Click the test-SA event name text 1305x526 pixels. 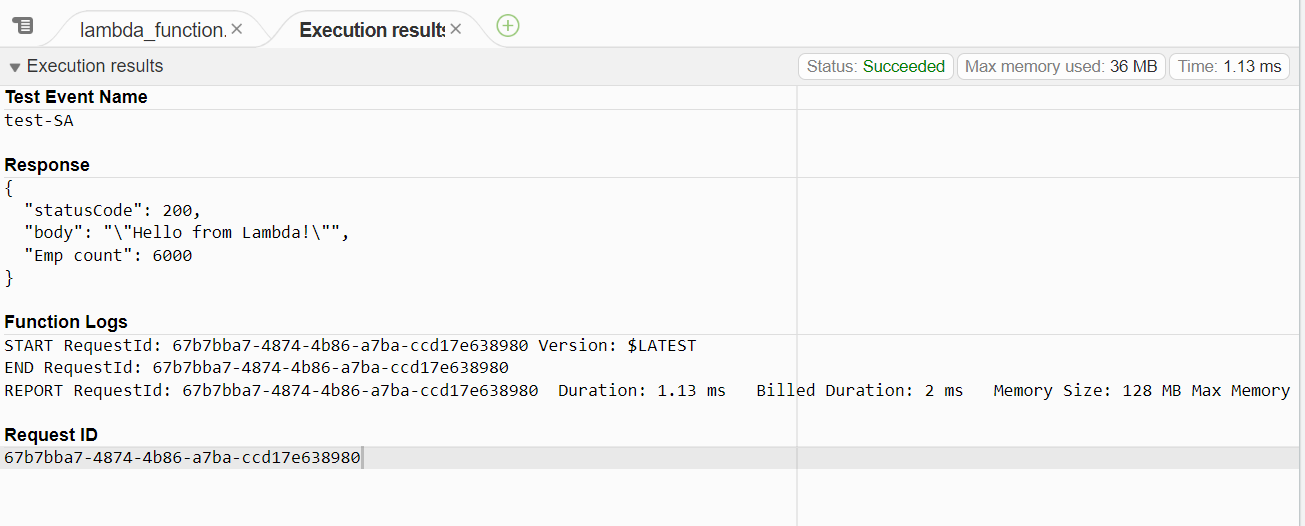pos(39,121)
